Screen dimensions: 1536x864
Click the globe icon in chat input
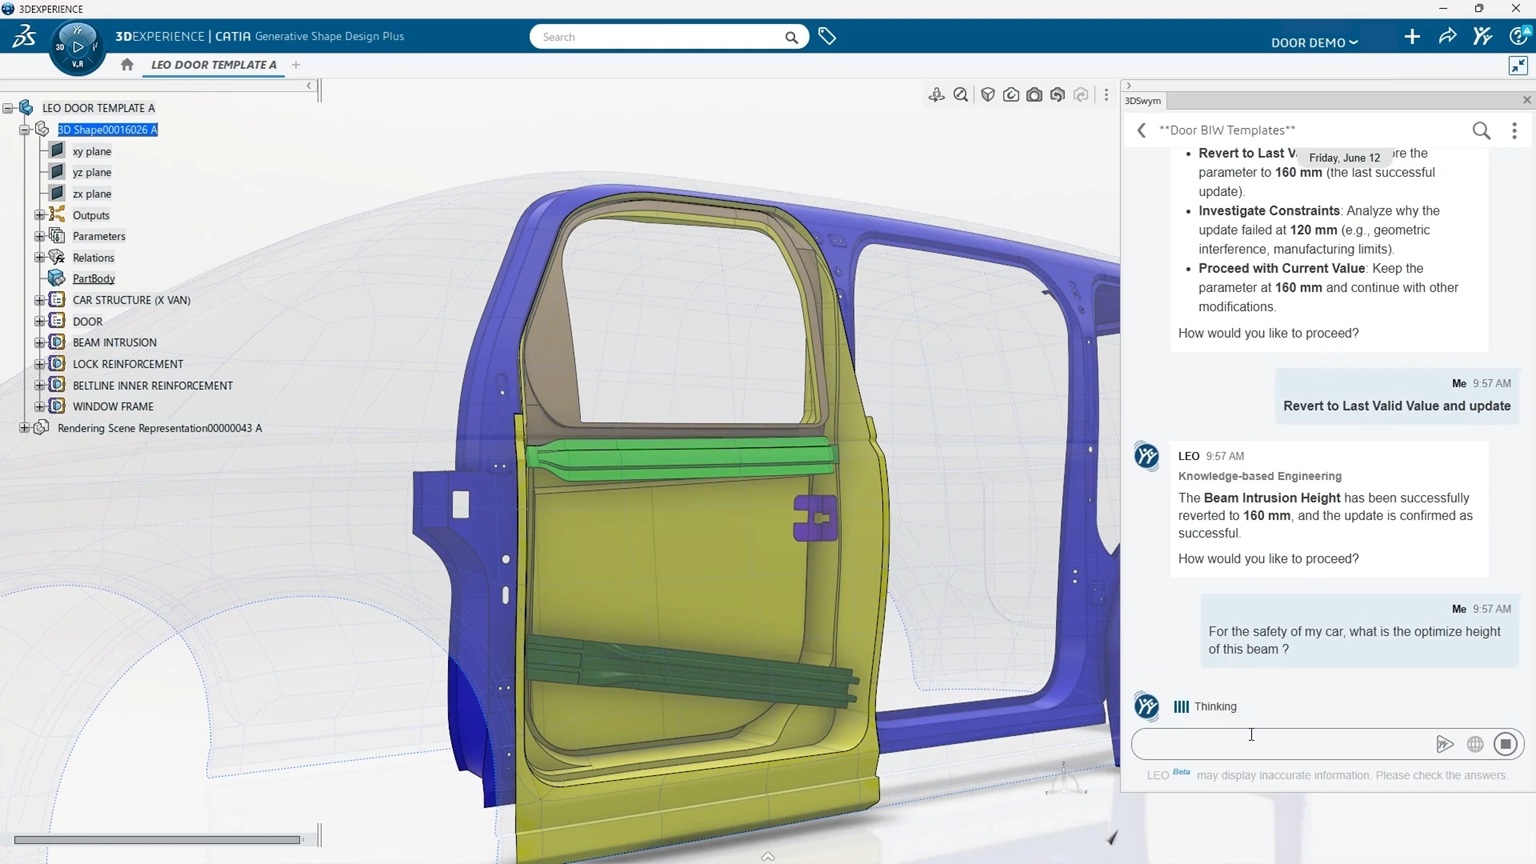pos(1475,744)
